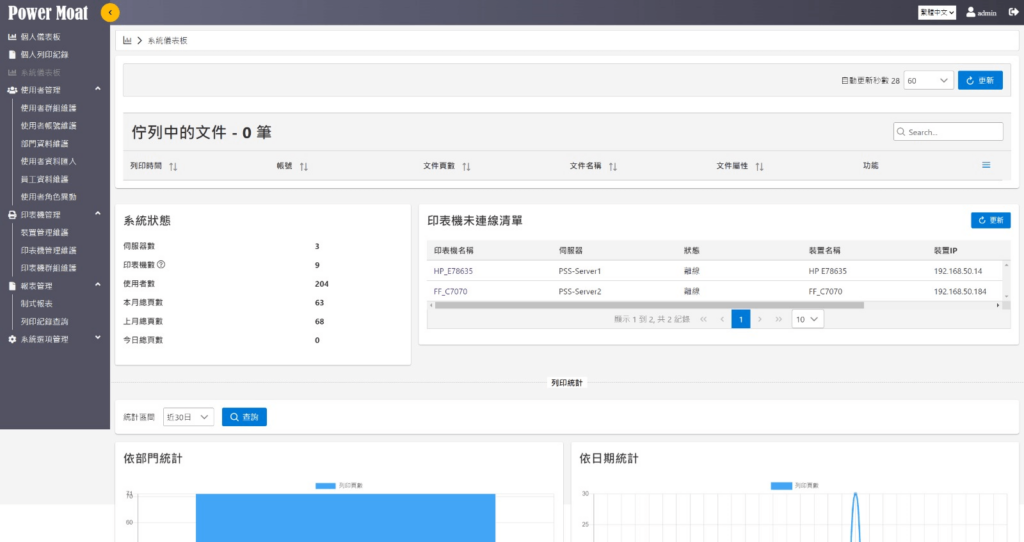Image resolution: width=1024 pixels, height=542 pixels.
Task: Open the queue table hamburger column menu
Action: coord(986,165)
